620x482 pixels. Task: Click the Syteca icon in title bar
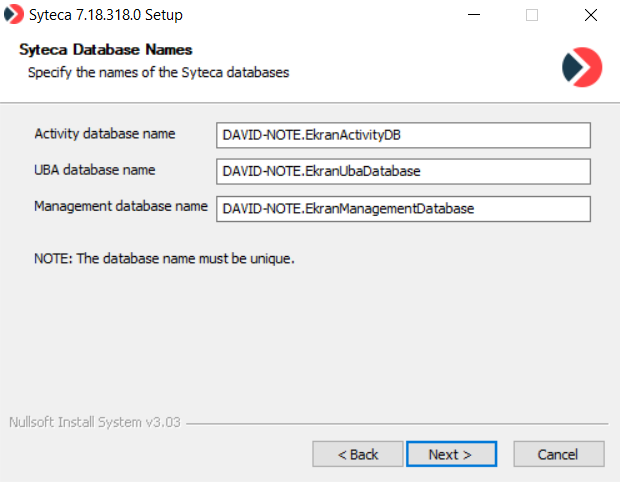pyautogui.click(x=15, y=15)
